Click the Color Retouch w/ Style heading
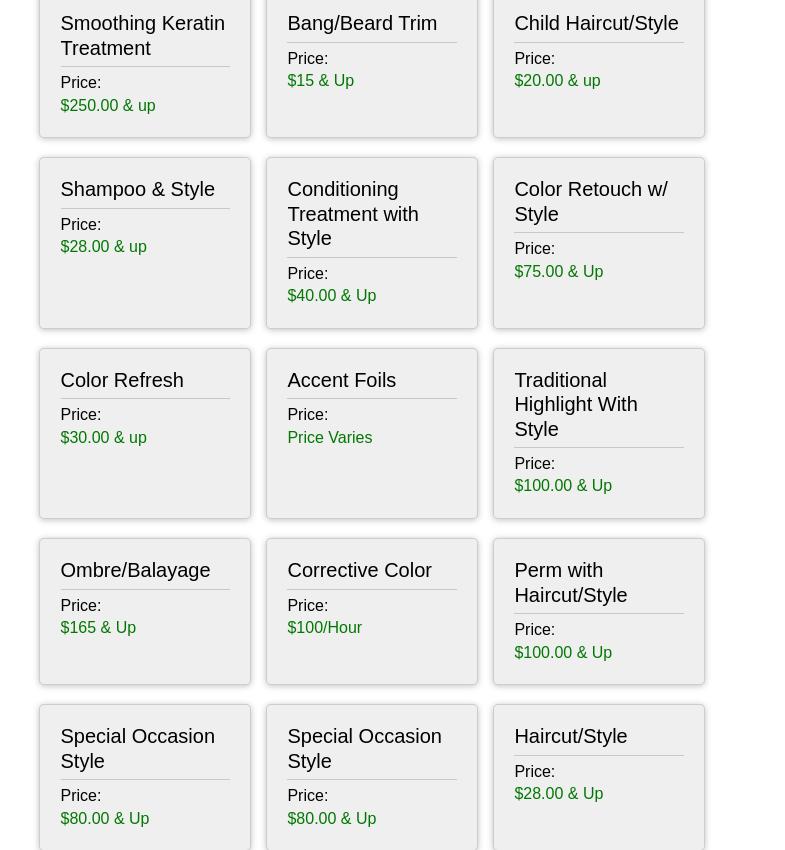785x850 pixels. pos(590,201)
